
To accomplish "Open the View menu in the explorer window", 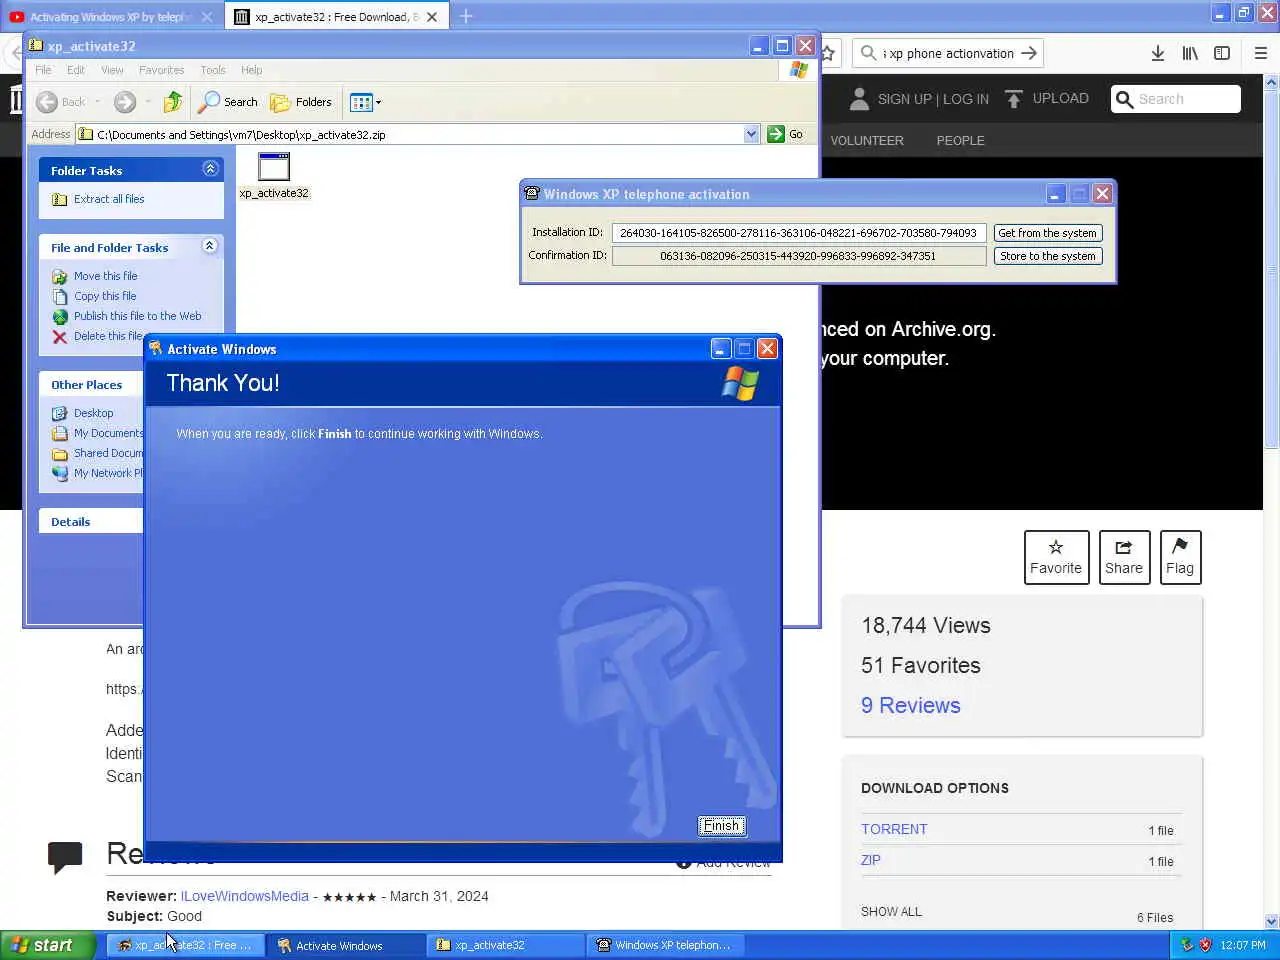I will click(112, 70).
